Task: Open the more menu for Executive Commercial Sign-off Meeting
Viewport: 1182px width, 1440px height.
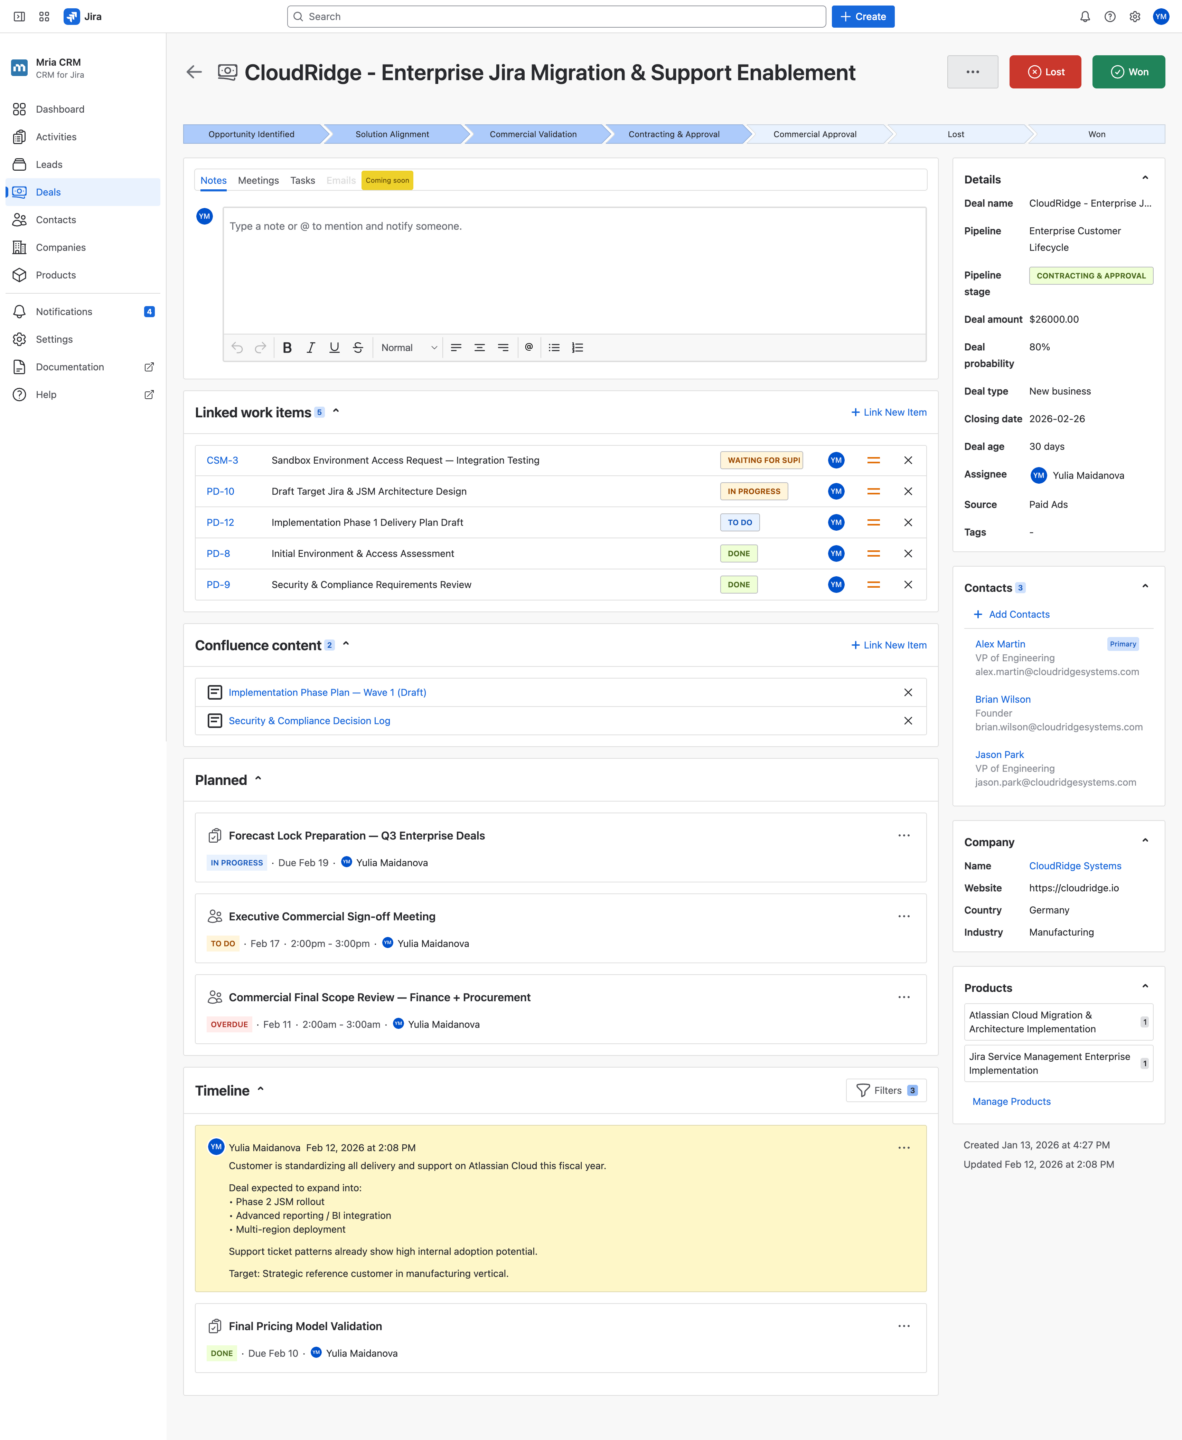Action: (x=904, y=916)
